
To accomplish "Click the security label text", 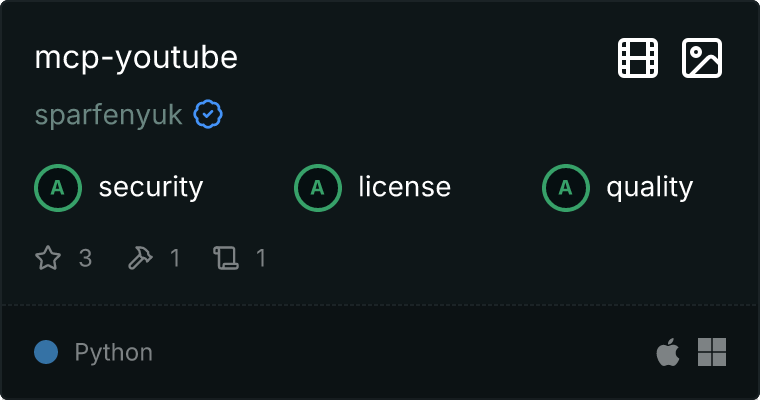I will point(151,187).
